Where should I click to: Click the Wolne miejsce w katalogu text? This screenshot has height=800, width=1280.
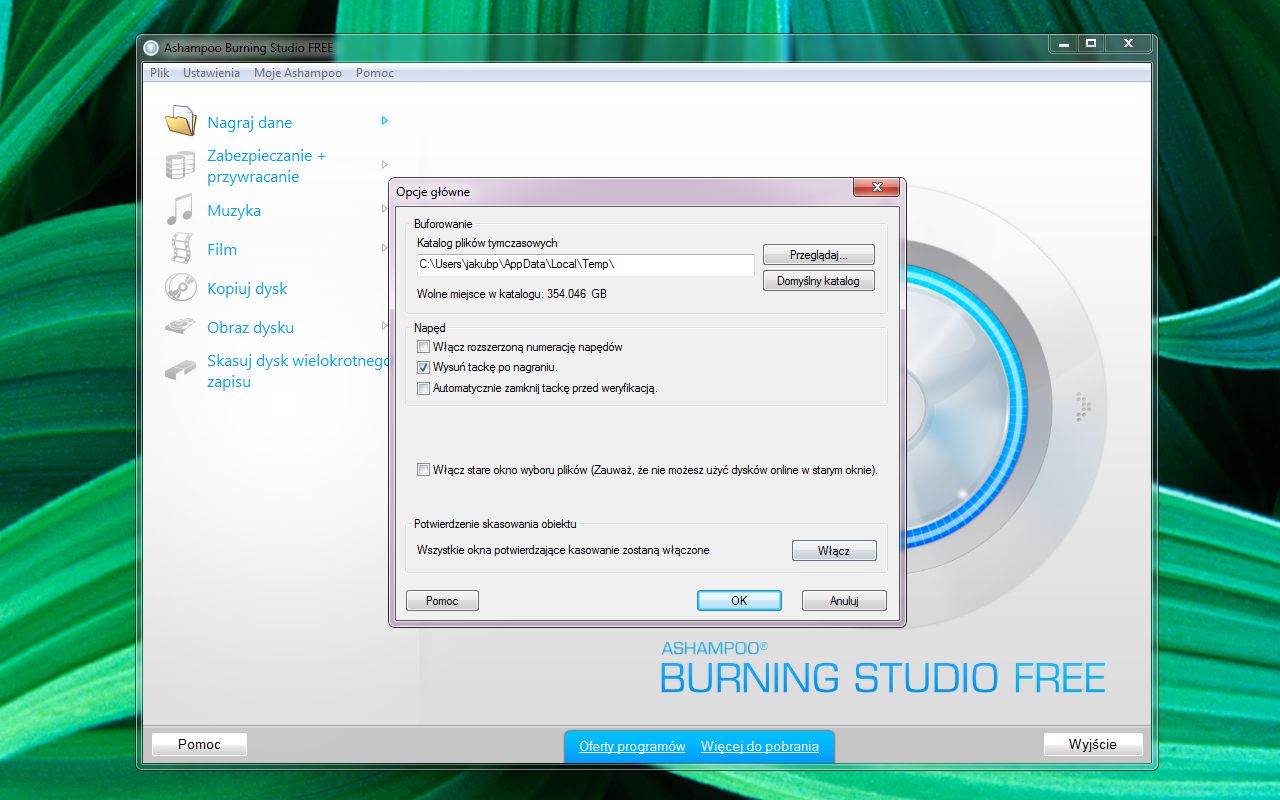click(x=512, y=294)
